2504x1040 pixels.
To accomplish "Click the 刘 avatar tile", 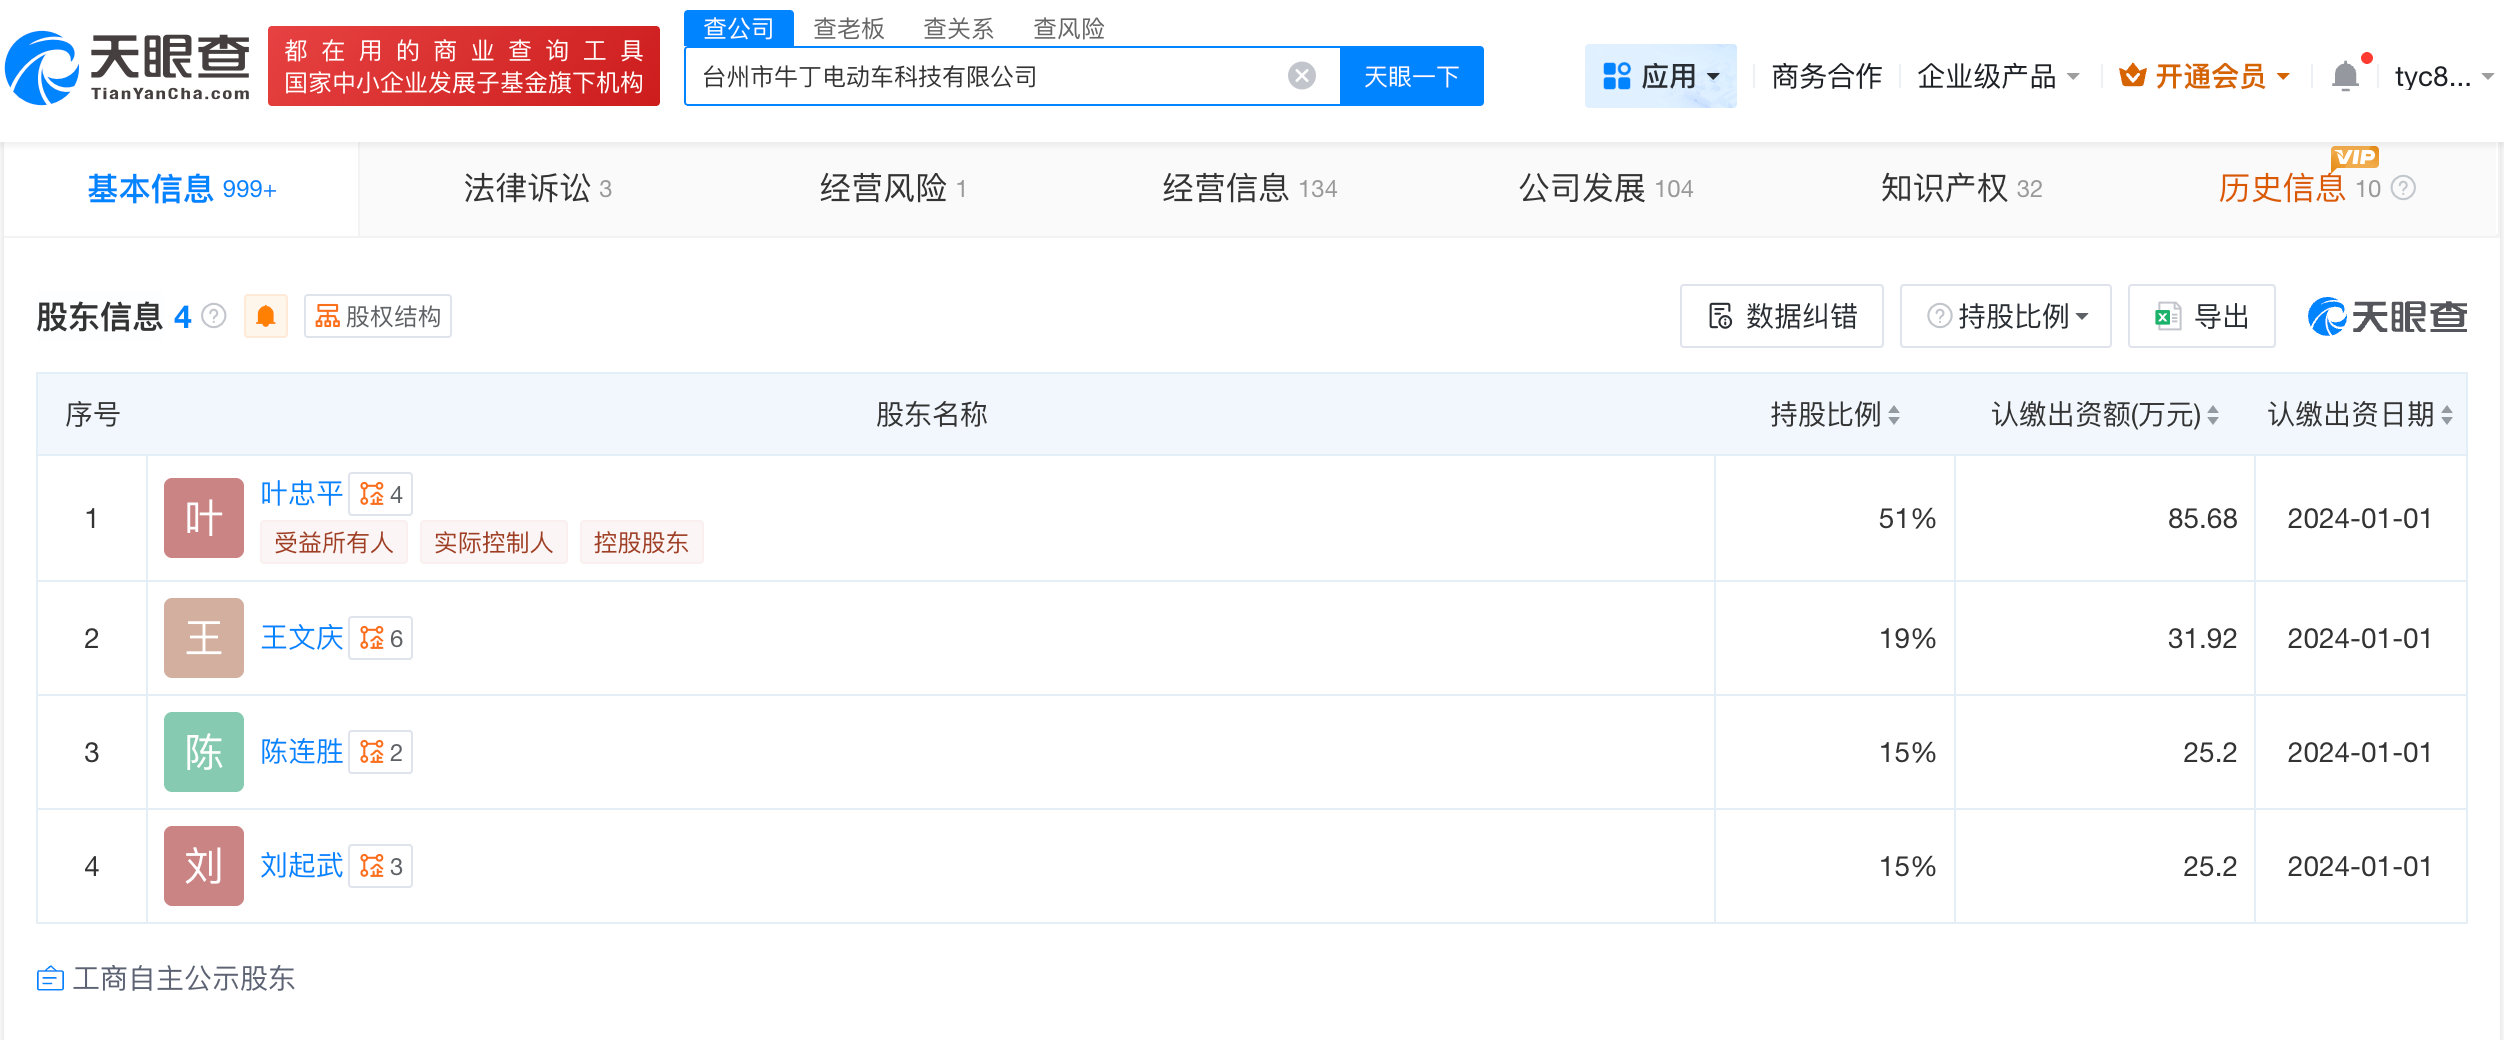I will [204, 866].
